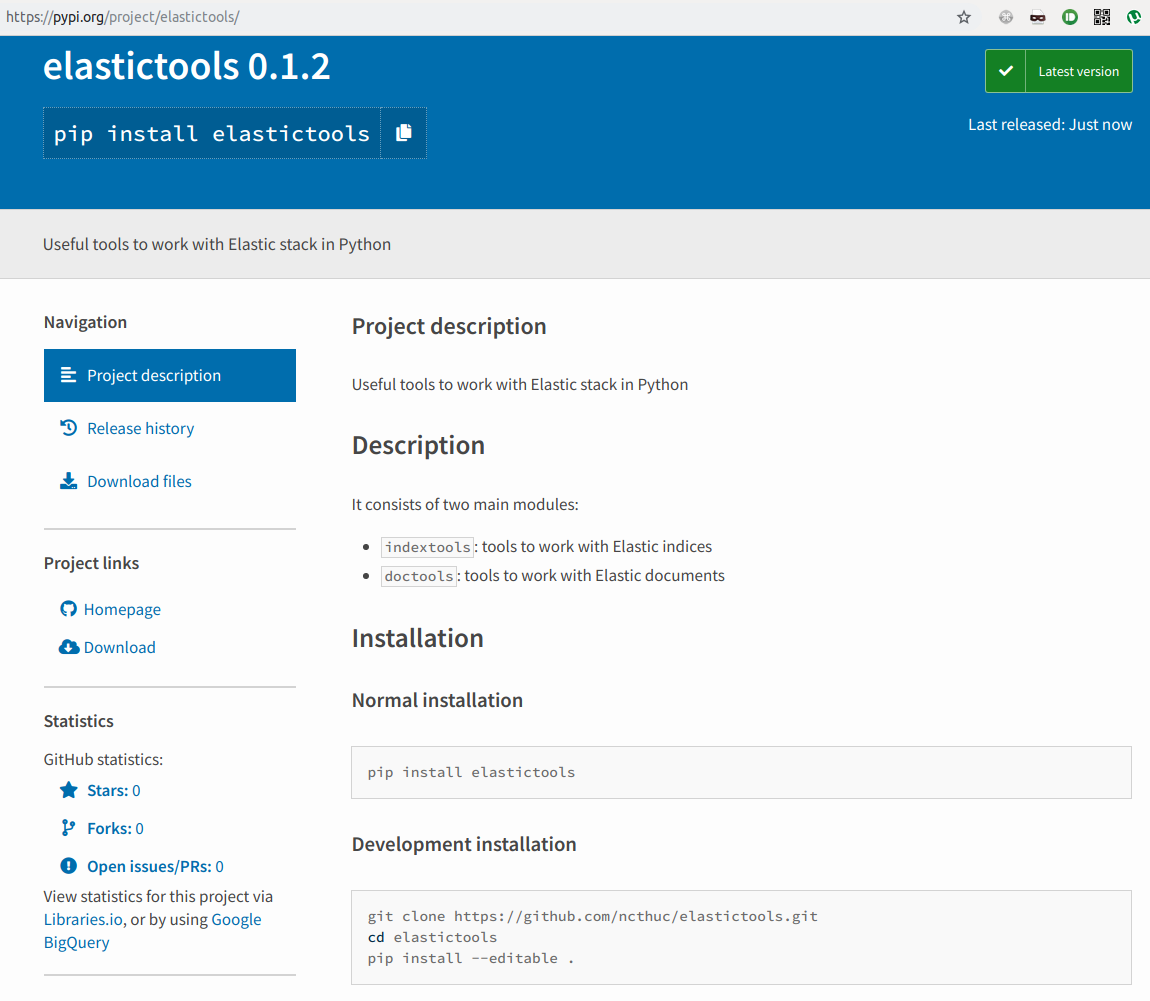1150x1001 pixels.
Task: Click the Statistics sidebar heading
Action: (78, 721)
